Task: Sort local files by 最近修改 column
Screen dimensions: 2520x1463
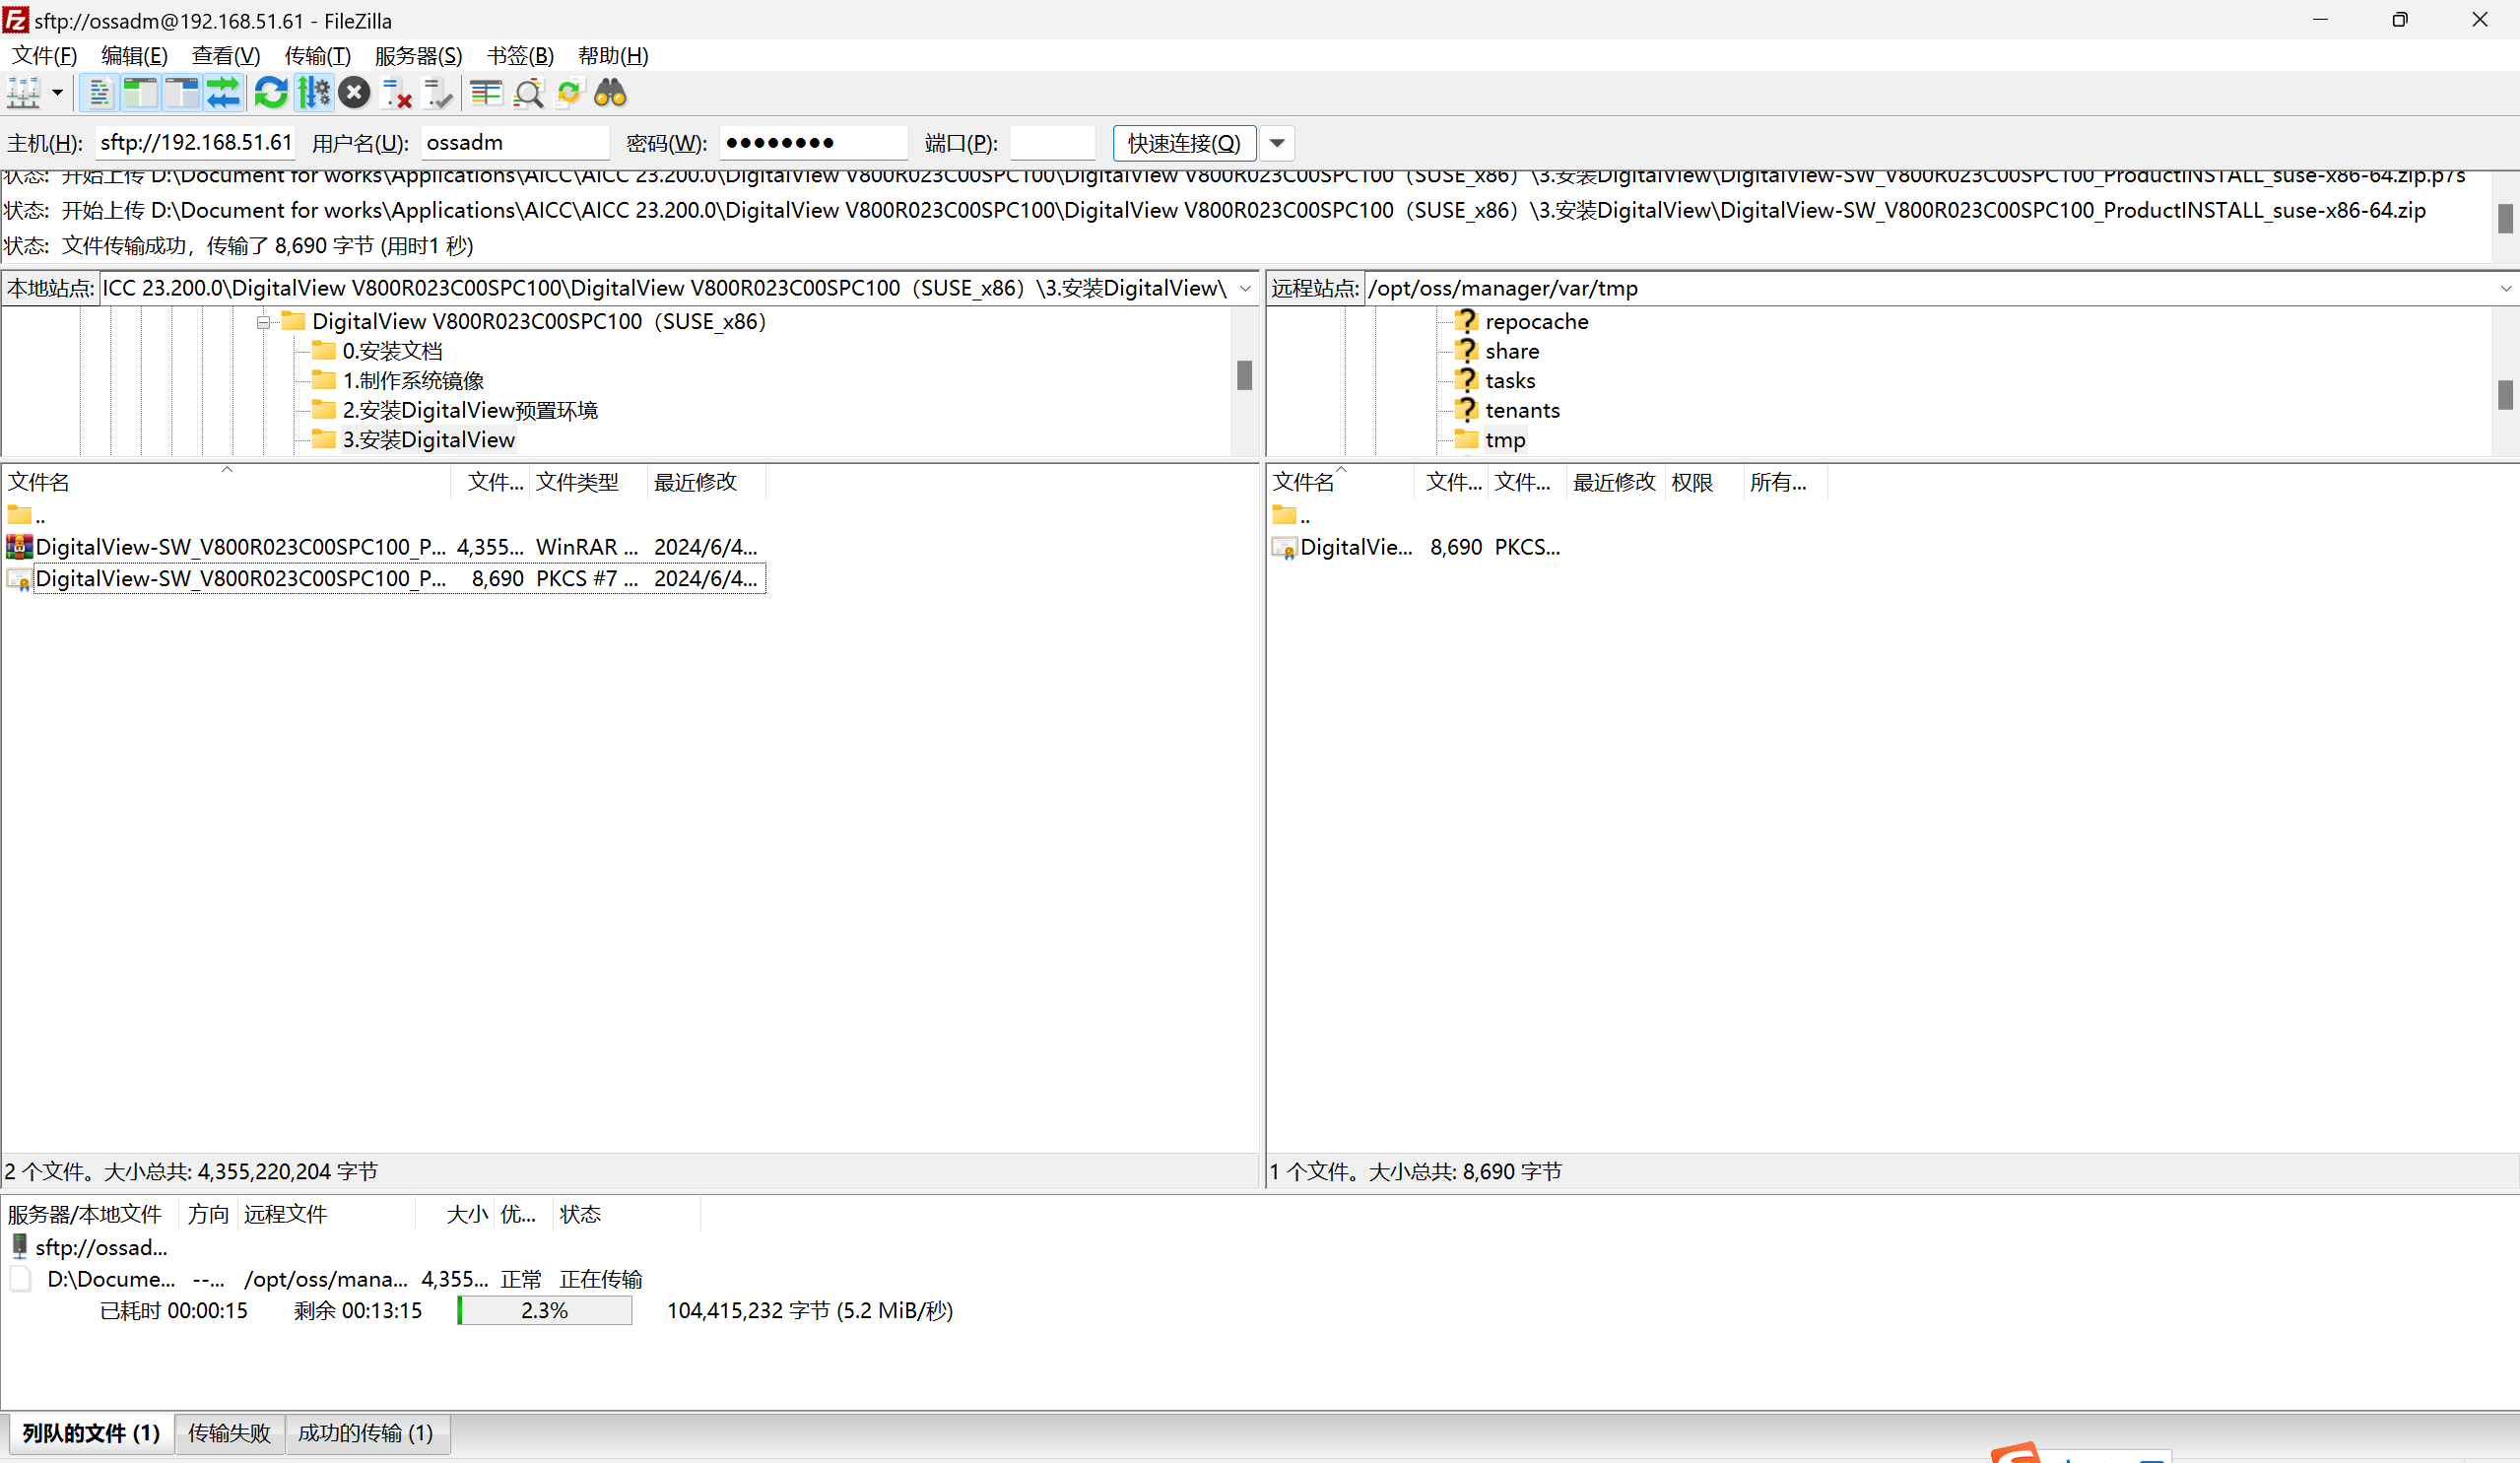Action: pos(706,482)
